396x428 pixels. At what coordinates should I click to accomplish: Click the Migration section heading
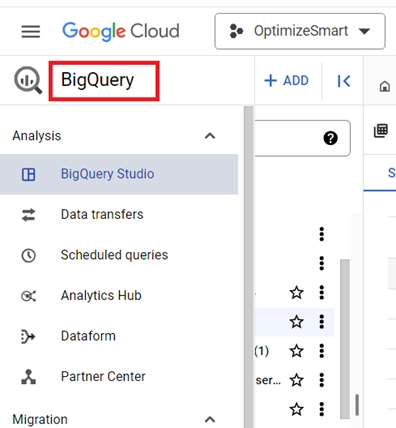(40, 419)
